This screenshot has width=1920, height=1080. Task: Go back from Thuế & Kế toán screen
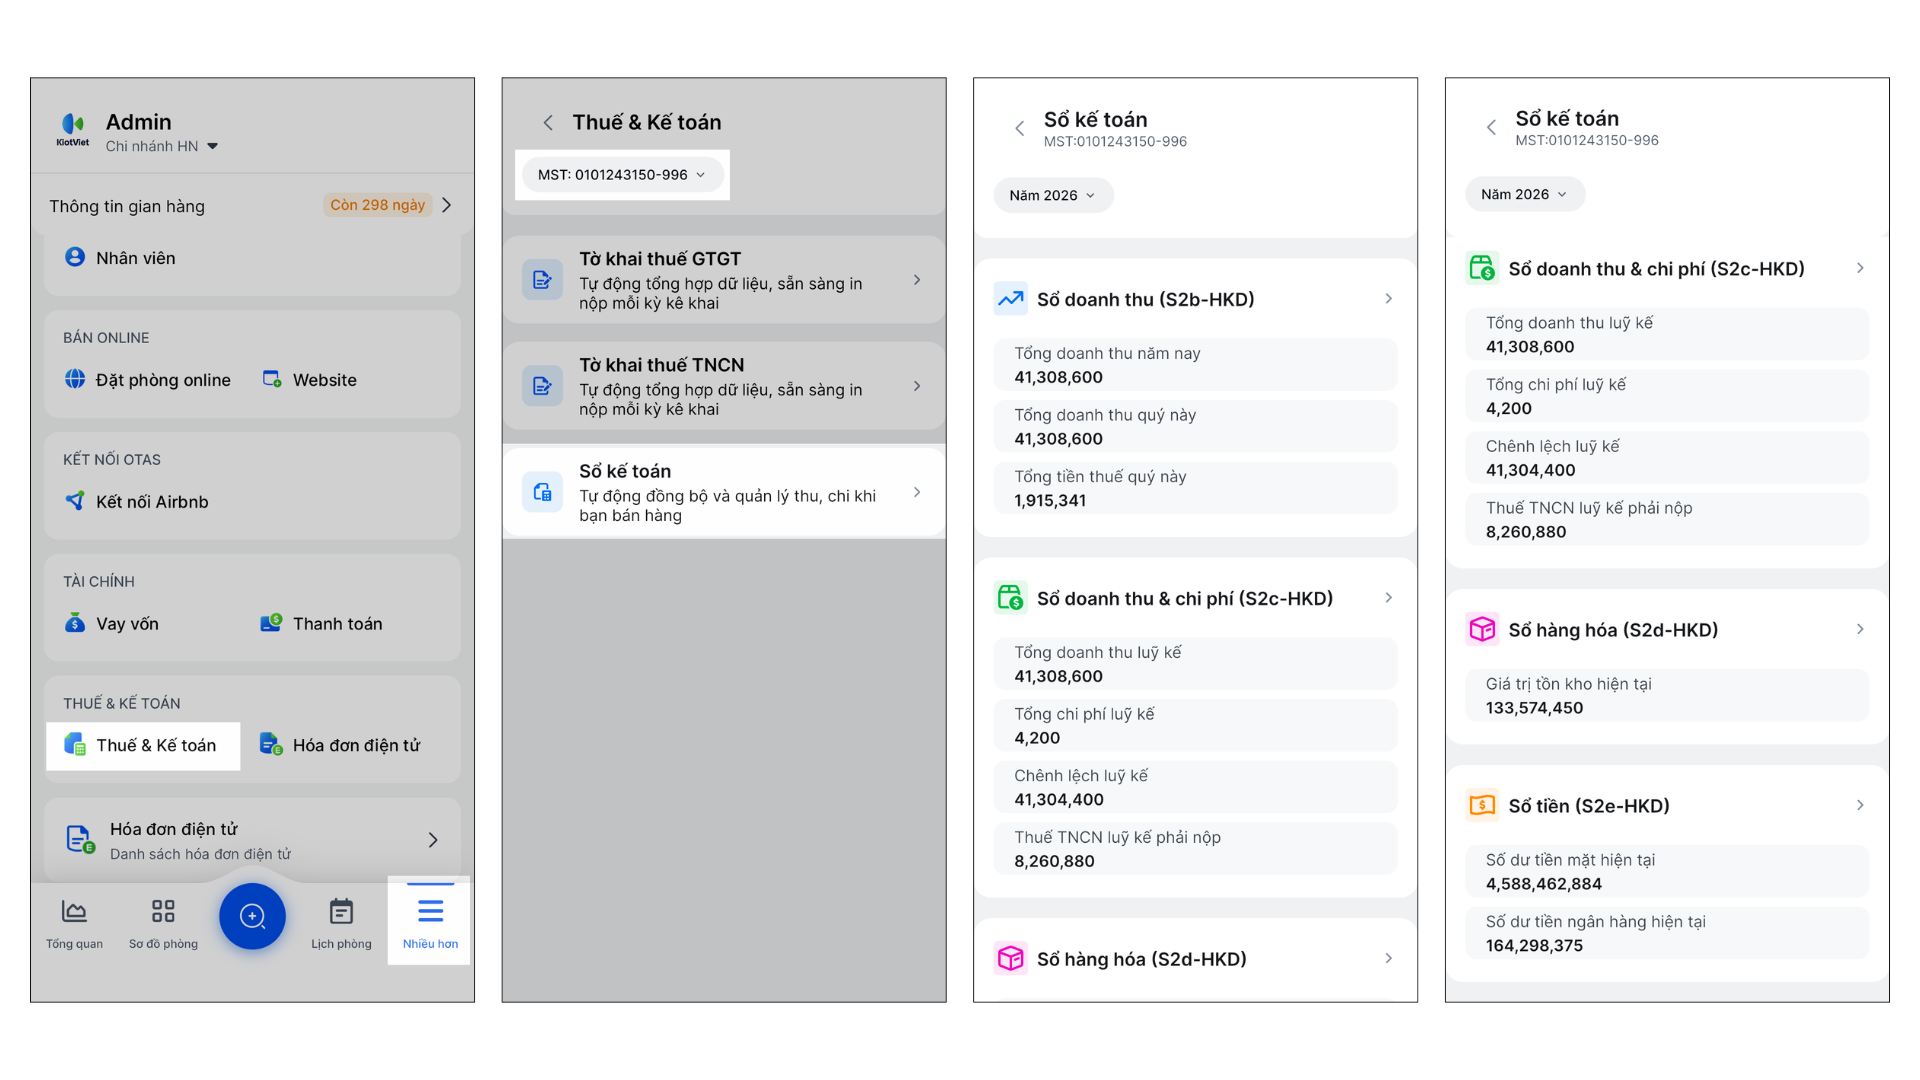(x=547, y=123)
